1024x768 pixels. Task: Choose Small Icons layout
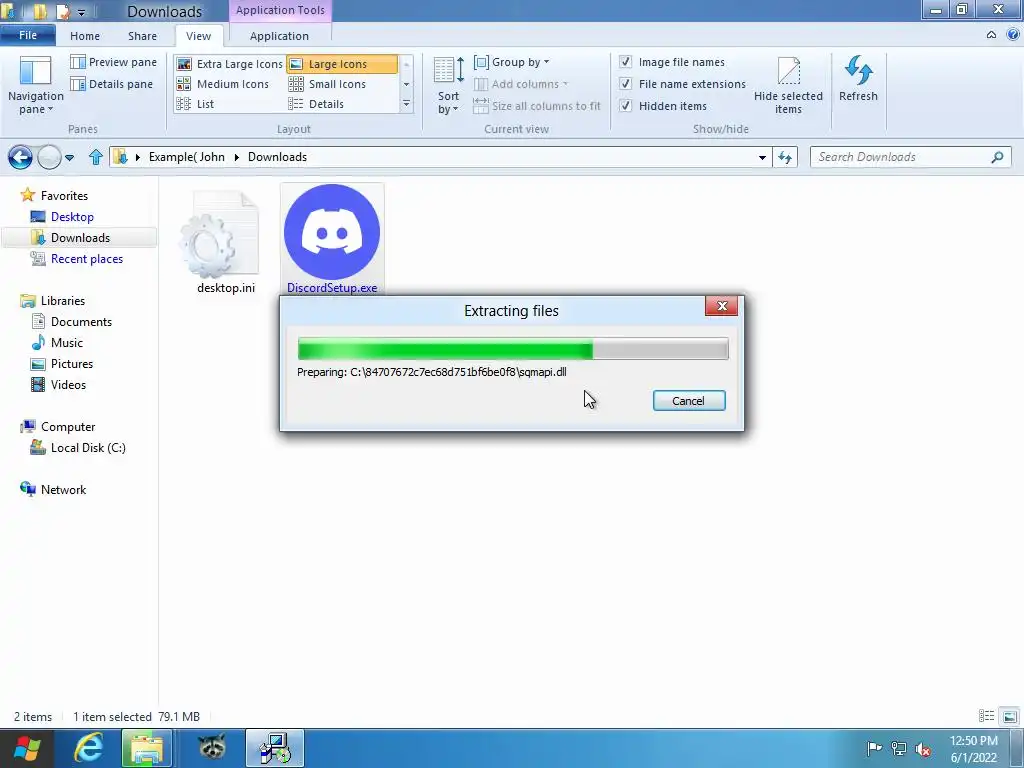pyautogui.click(x=327, y=84)
